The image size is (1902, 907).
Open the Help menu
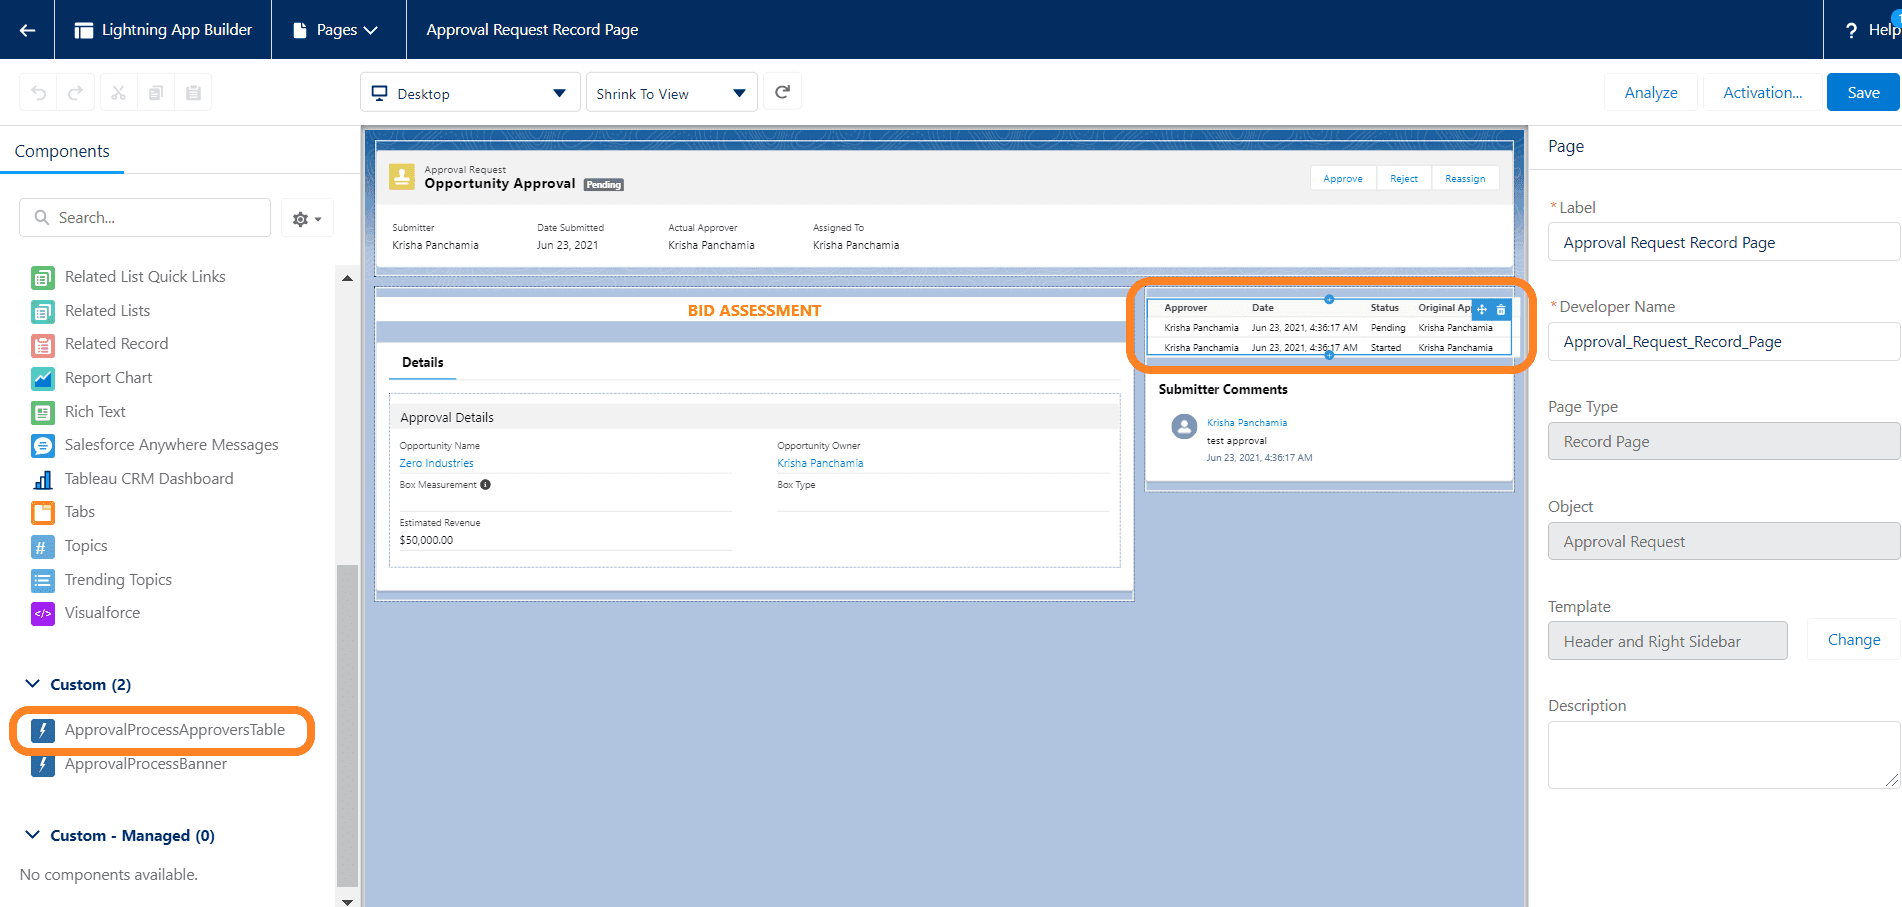1873,30
